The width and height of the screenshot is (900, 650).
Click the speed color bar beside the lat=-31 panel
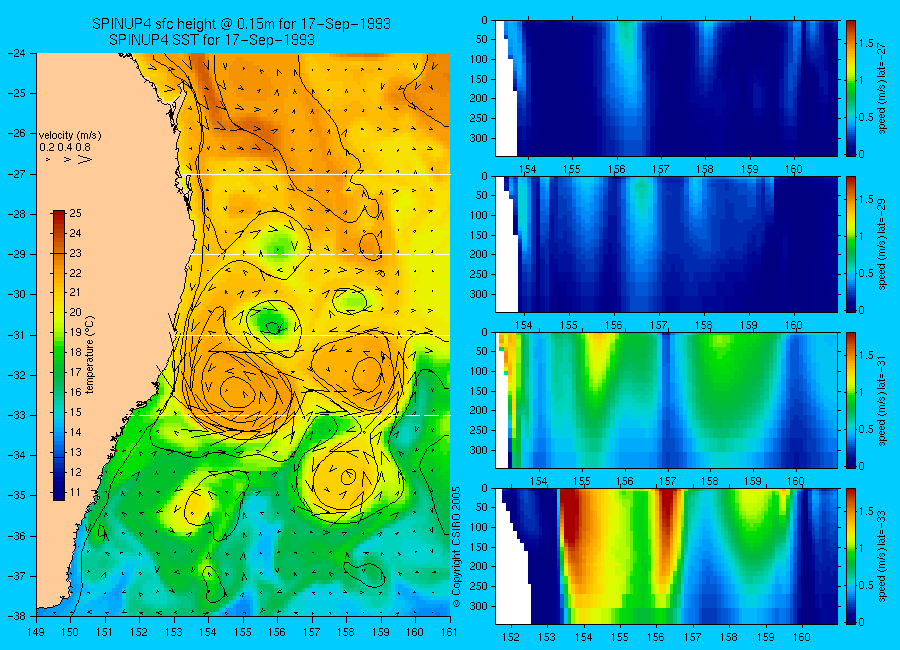(x=850, y=400)
